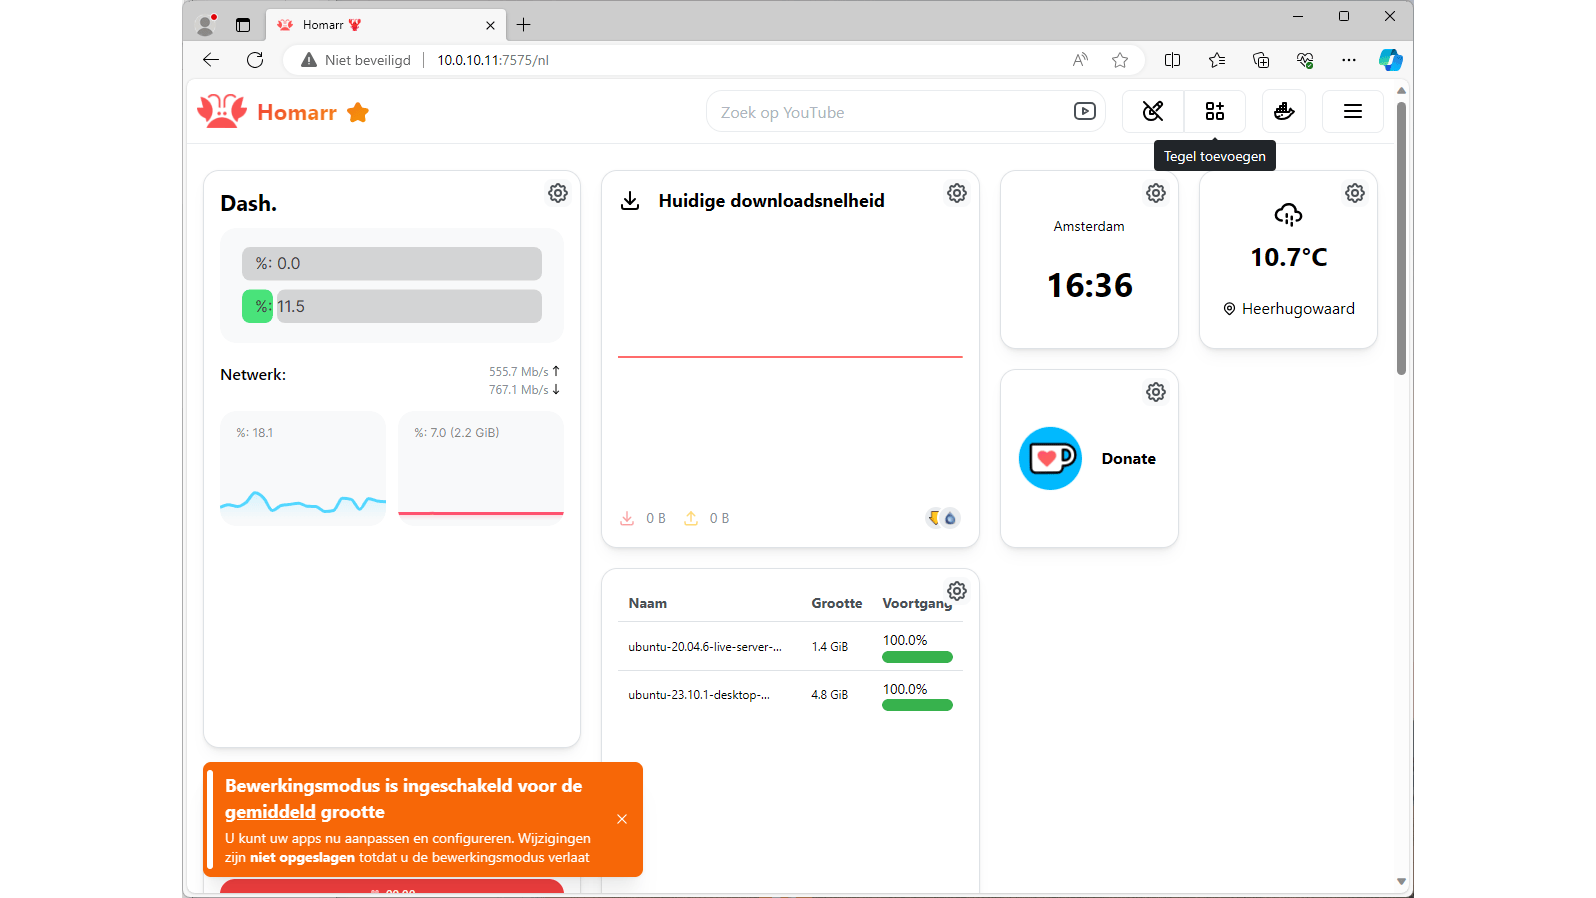Open the browser Collections icon
The width and height of the screenshot is (1596, 898).
click(x=1261, y=60)
